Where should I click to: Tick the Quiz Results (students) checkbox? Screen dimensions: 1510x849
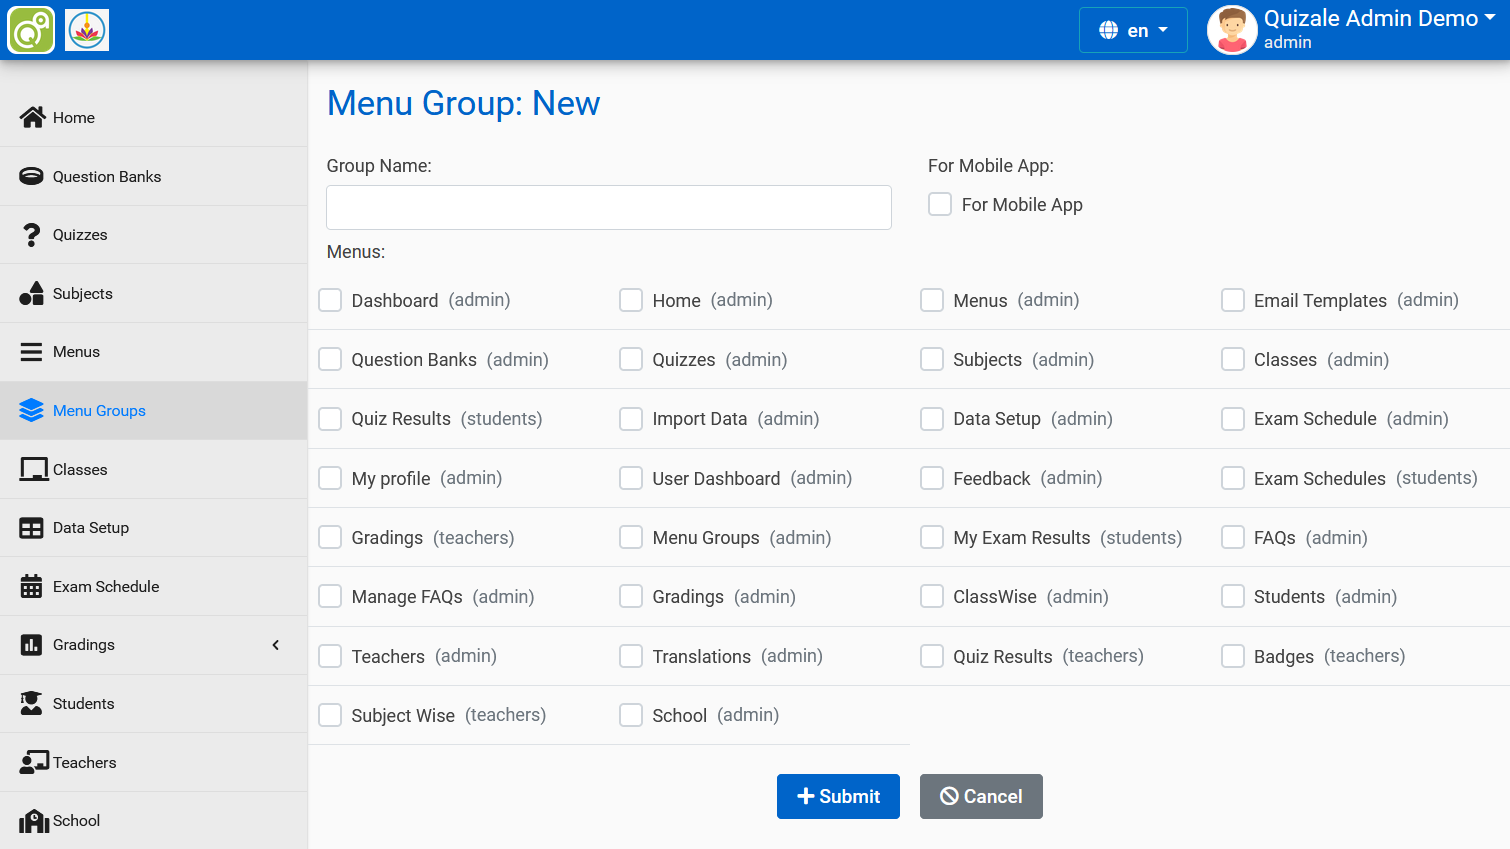[330, 419]
